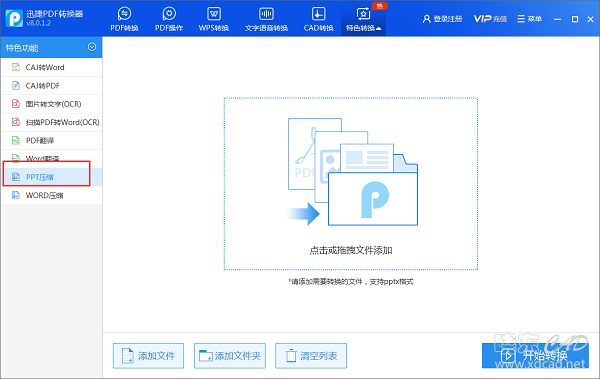Open the 文字语音转换 icon
This screenshot has width=600, height=379.
tap(266, 14)
